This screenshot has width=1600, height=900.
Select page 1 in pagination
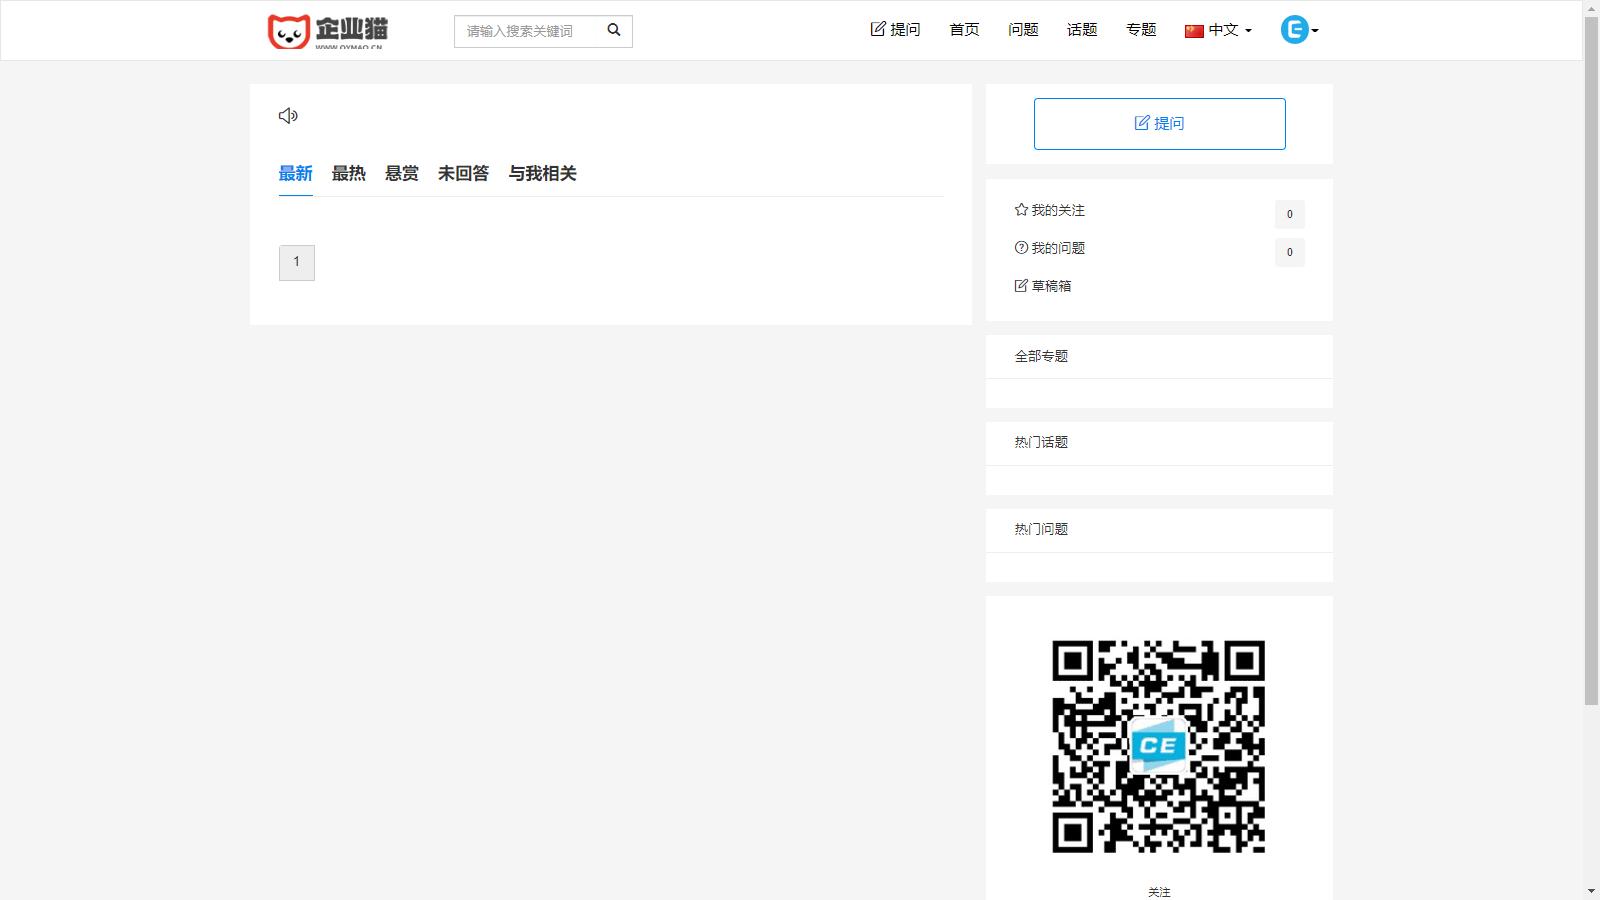point(296,261)
